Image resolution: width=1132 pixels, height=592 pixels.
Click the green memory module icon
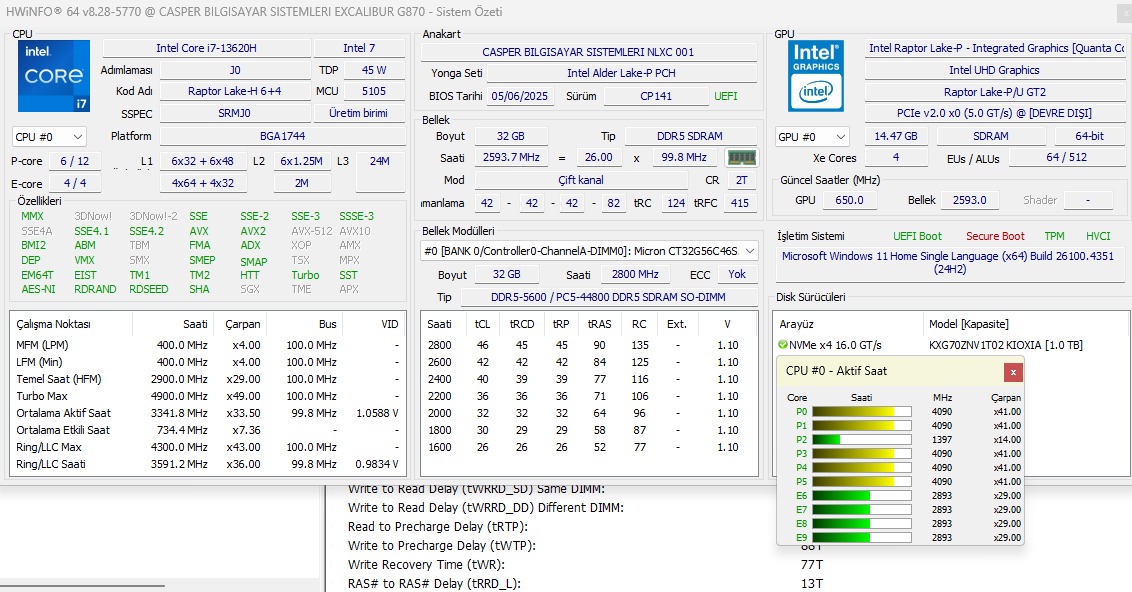pos(741,157)
